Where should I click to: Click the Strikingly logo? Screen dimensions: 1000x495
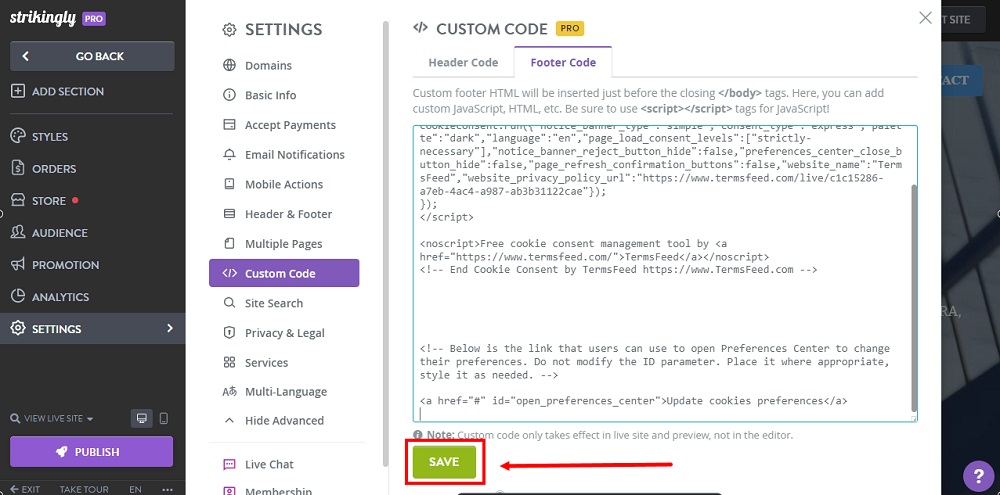tap(43, 18)
